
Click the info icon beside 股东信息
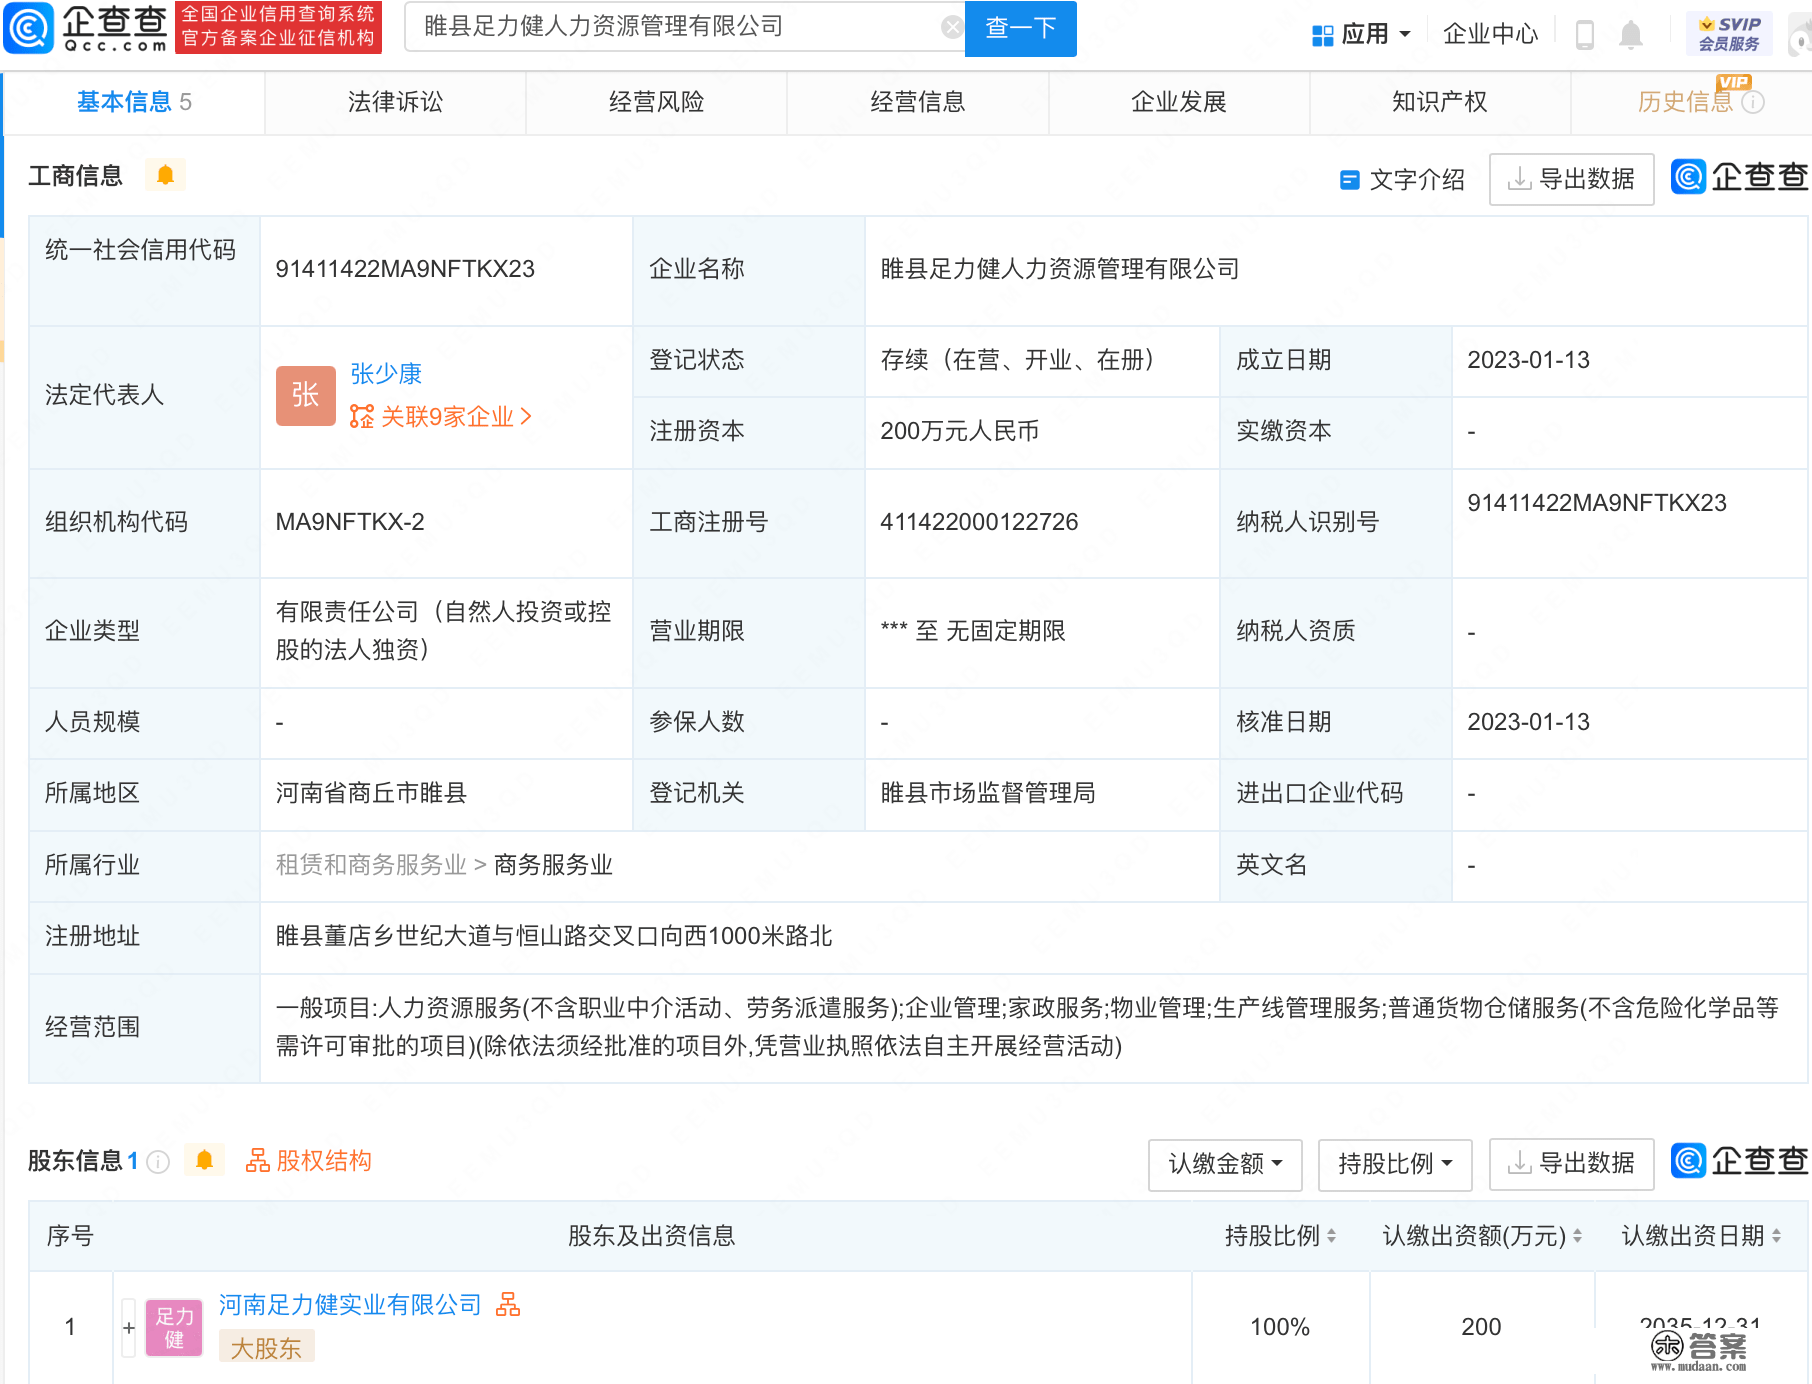pyautogui.click(x=158, y=1161)
